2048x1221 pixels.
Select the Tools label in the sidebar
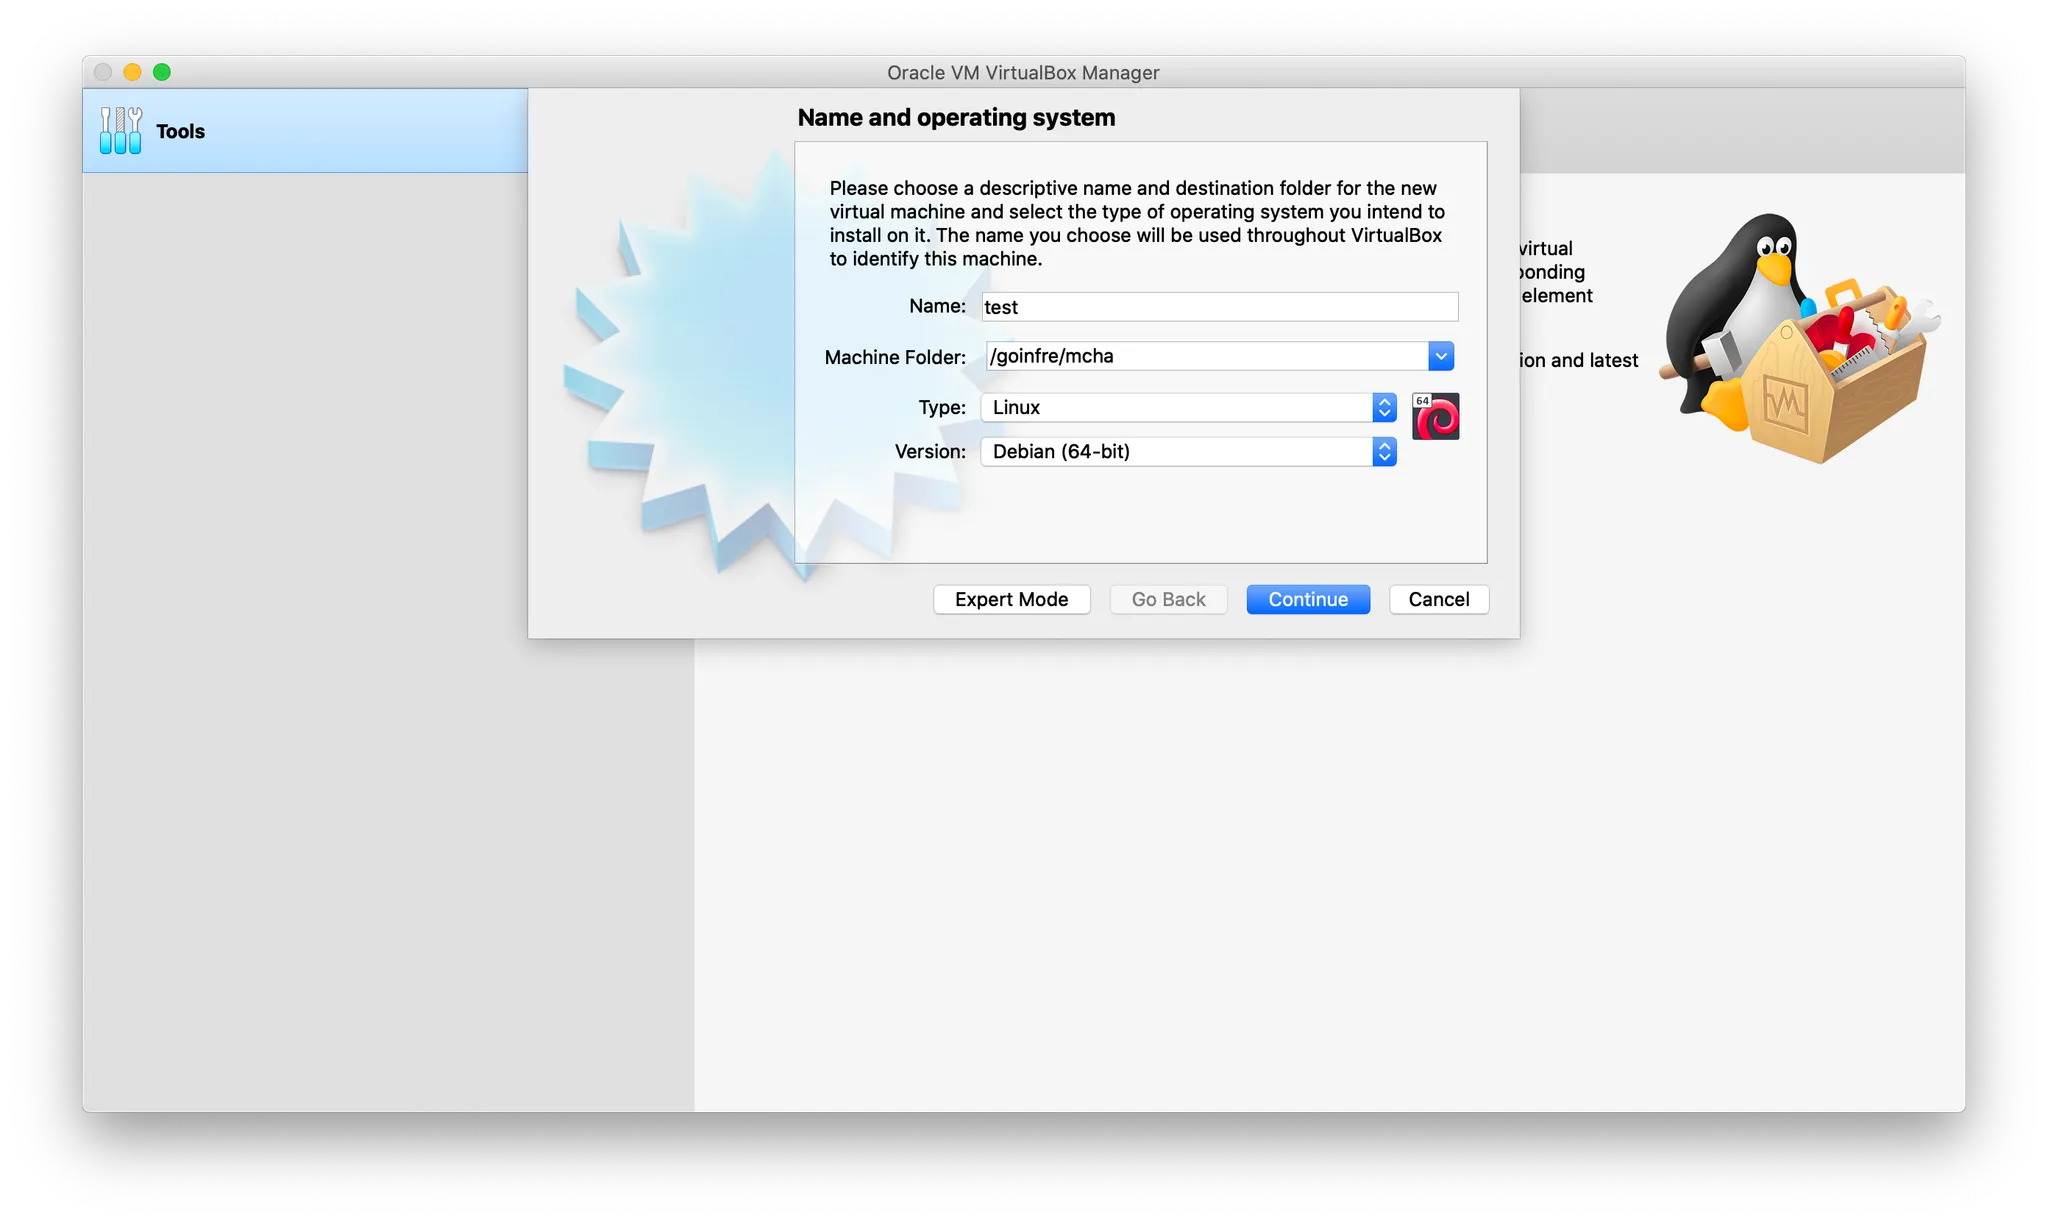pos(180,132)
